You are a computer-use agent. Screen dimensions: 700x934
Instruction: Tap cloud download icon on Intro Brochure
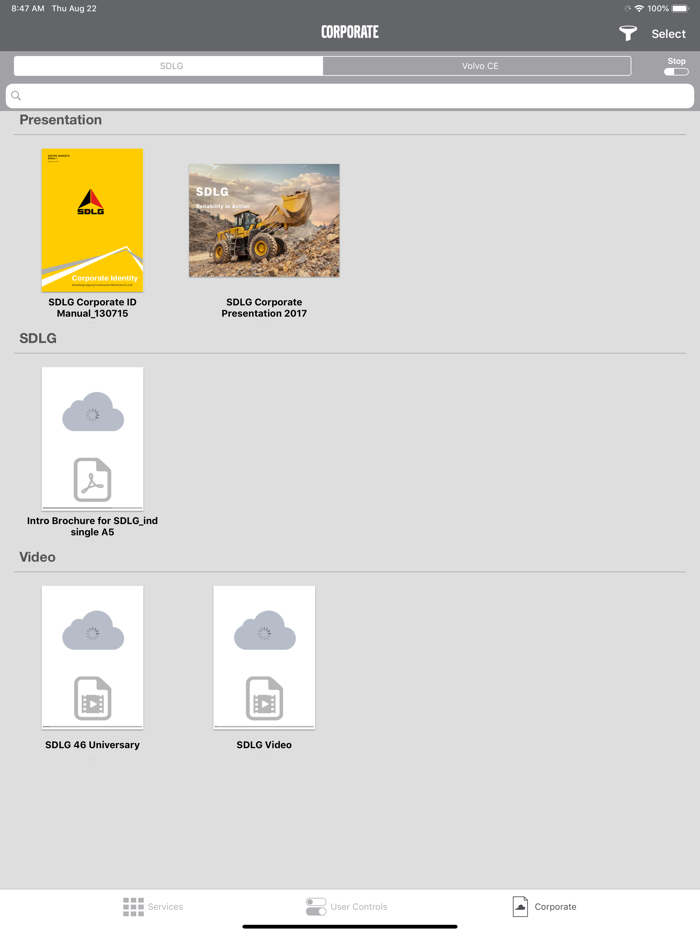point(93,412)
